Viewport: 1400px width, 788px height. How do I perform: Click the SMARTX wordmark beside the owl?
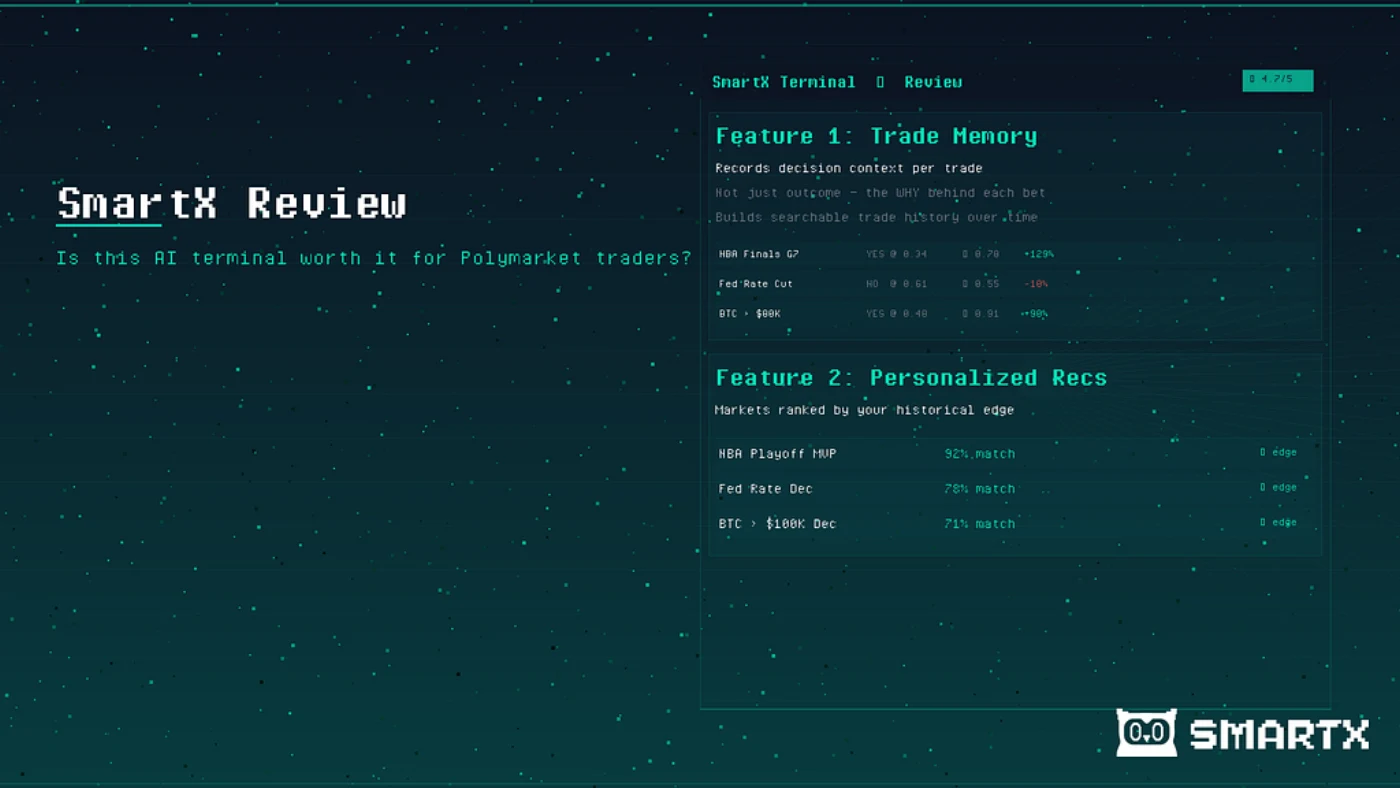click(x=1279, y=736)
